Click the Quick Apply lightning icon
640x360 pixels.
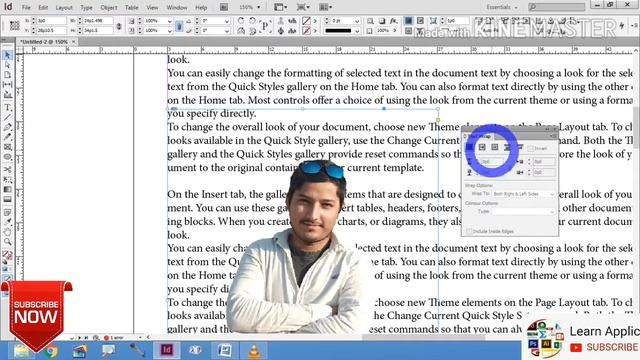(x=622, y=25)
